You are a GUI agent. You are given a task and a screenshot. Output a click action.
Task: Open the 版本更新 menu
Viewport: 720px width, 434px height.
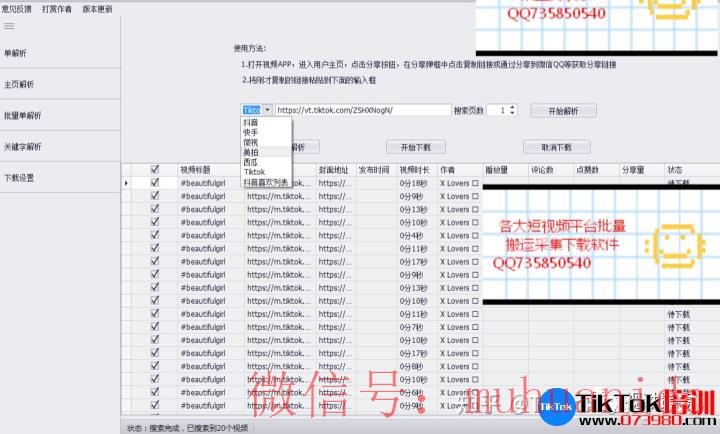pos(97,9)
